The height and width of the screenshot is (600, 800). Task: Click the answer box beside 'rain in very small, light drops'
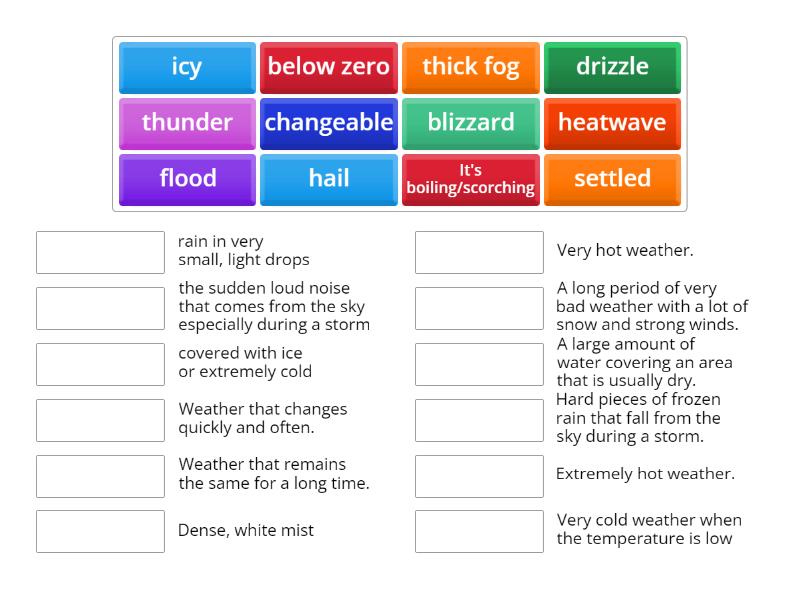tap(99, 251)
